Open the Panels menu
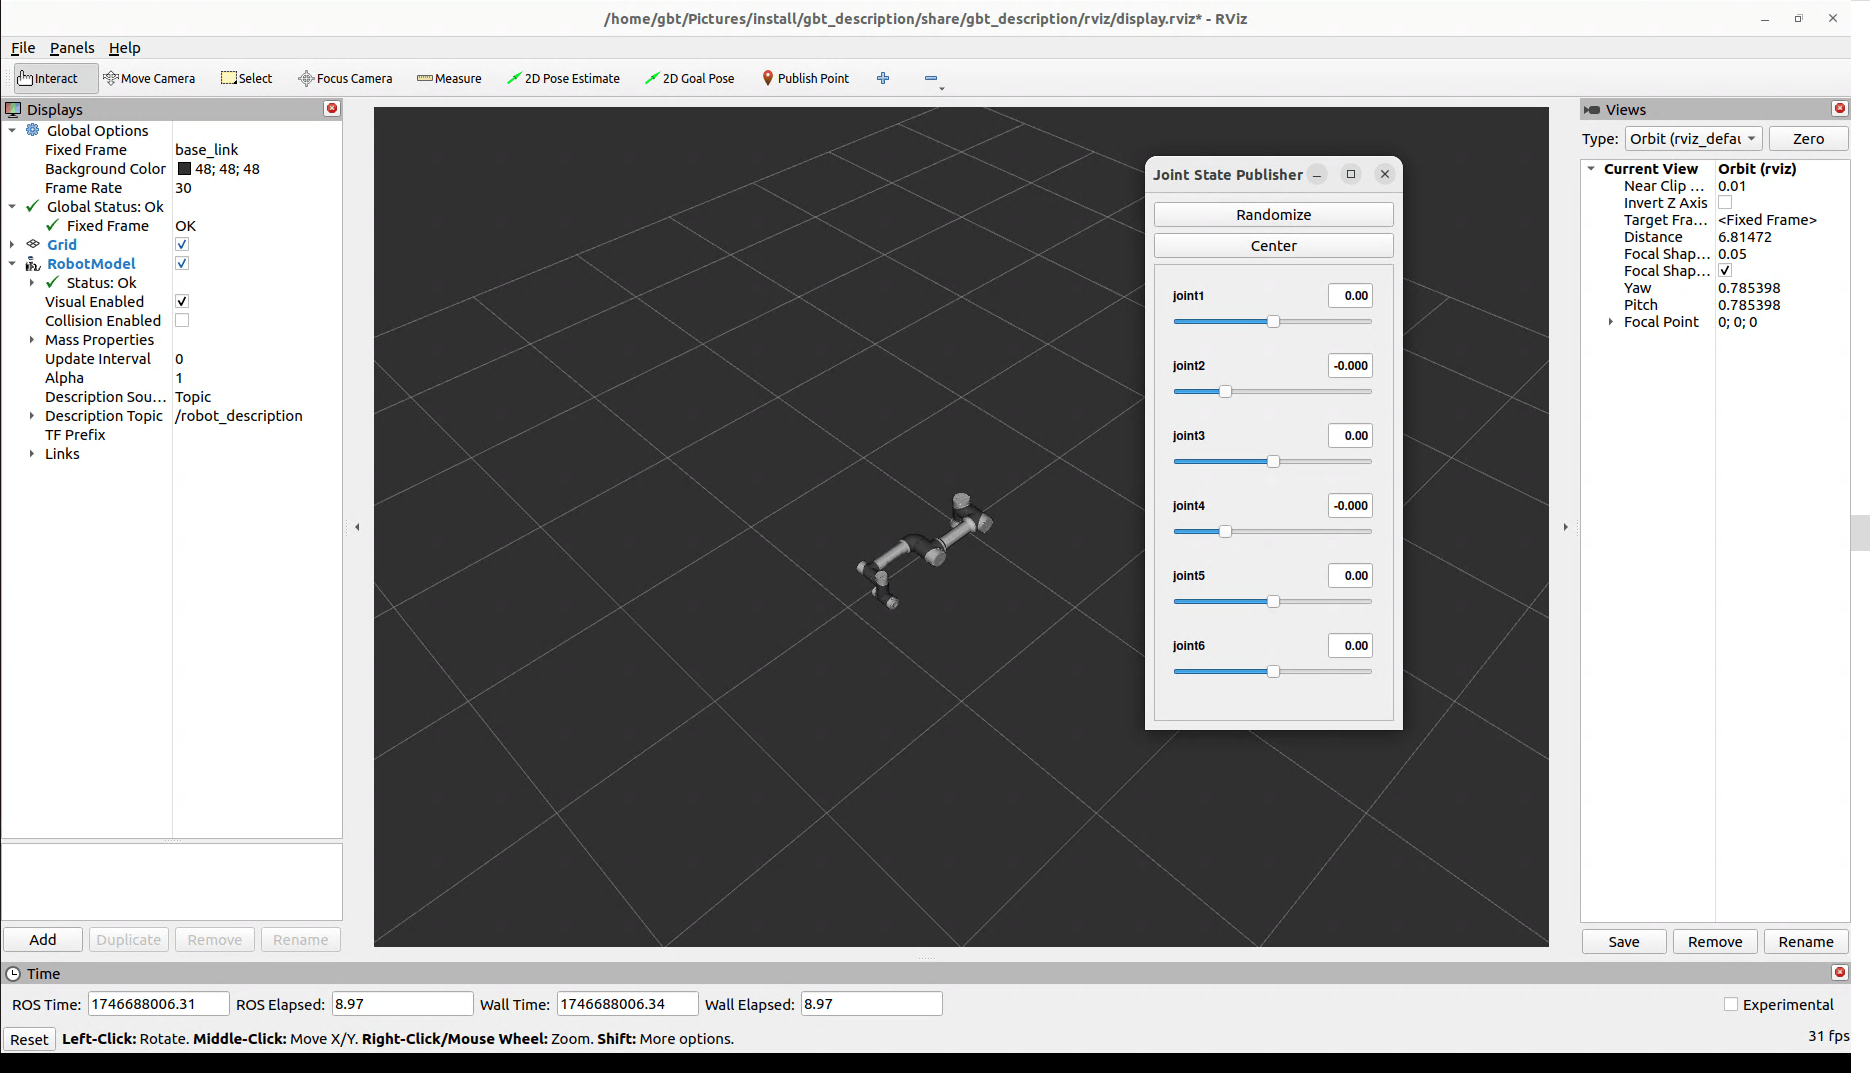This screenshot has width=1870, height=1073. pyautogui.click(x=72, y=48)
